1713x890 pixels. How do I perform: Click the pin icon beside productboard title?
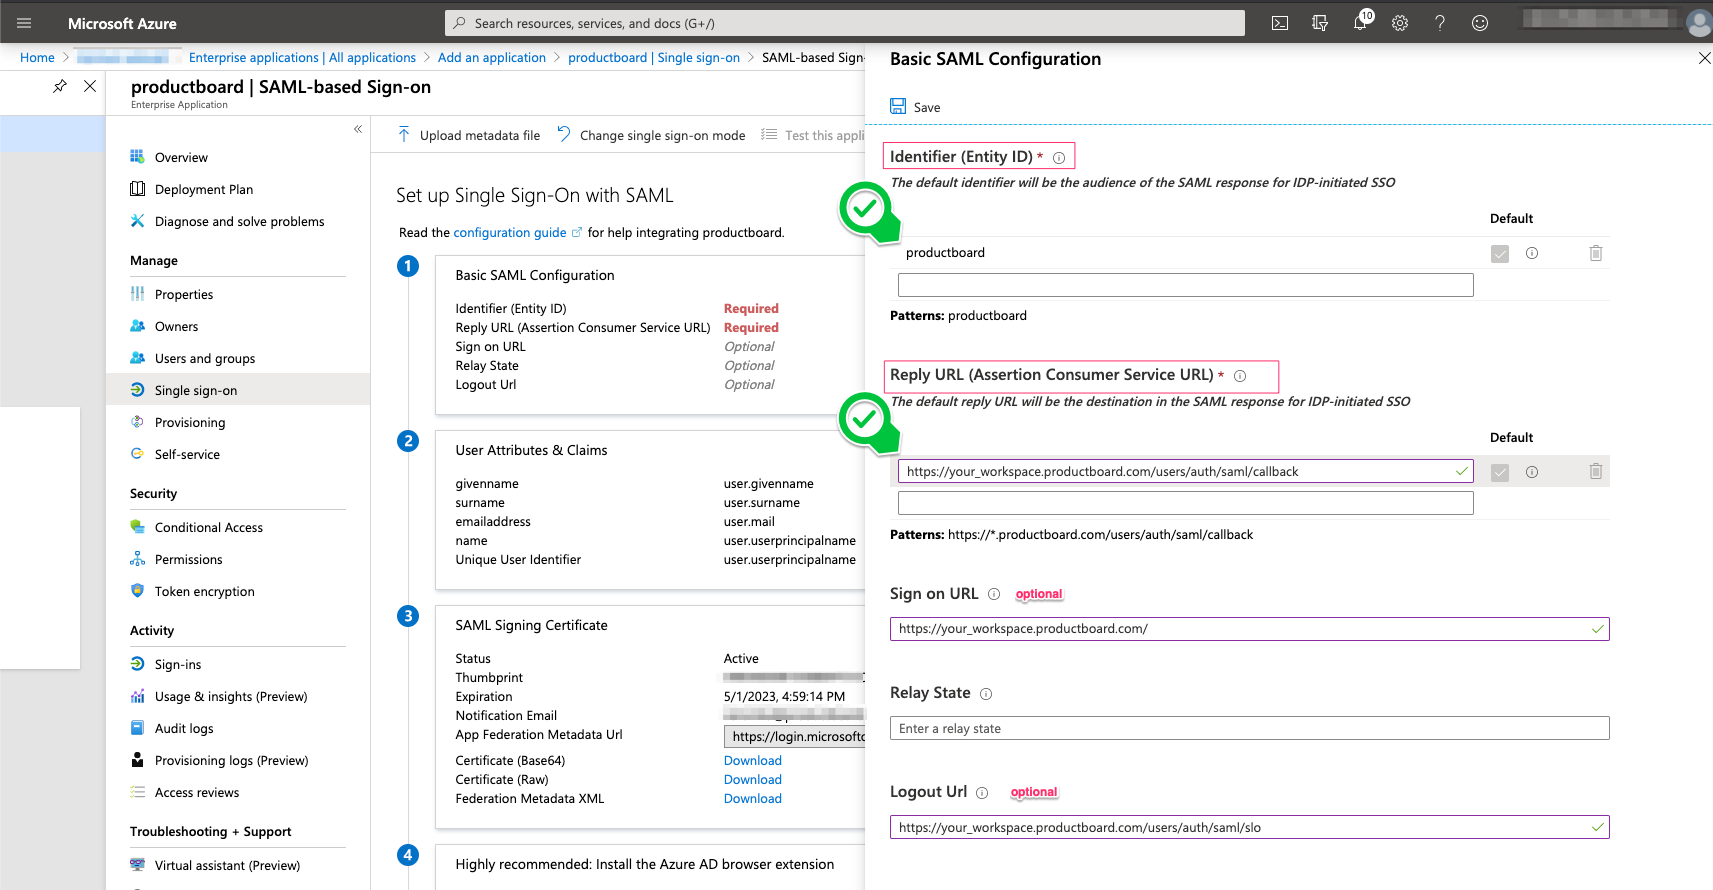pos(60,86)
